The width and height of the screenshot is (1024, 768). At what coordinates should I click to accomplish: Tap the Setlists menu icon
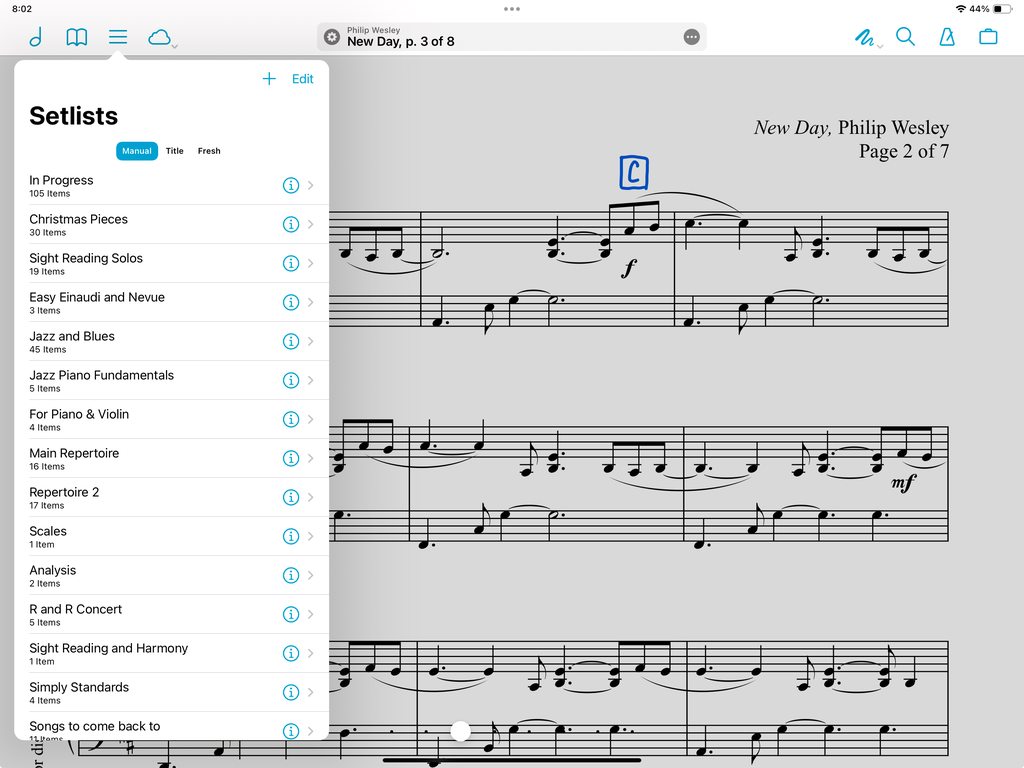pos(118,38)
